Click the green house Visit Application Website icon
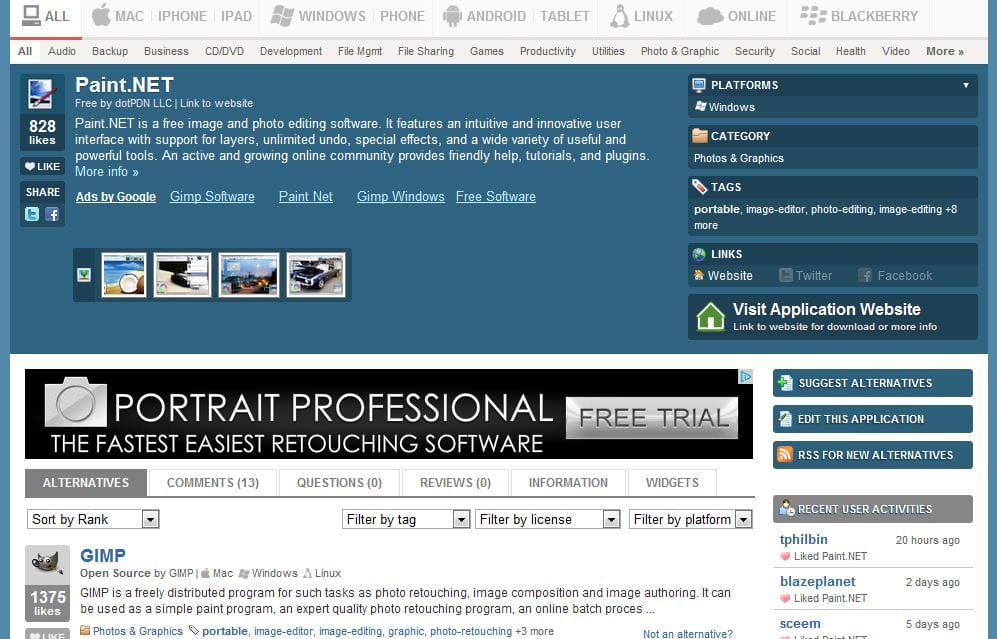Image resolution: width=997 pixels, height=639 pixels. pos(710,316)
